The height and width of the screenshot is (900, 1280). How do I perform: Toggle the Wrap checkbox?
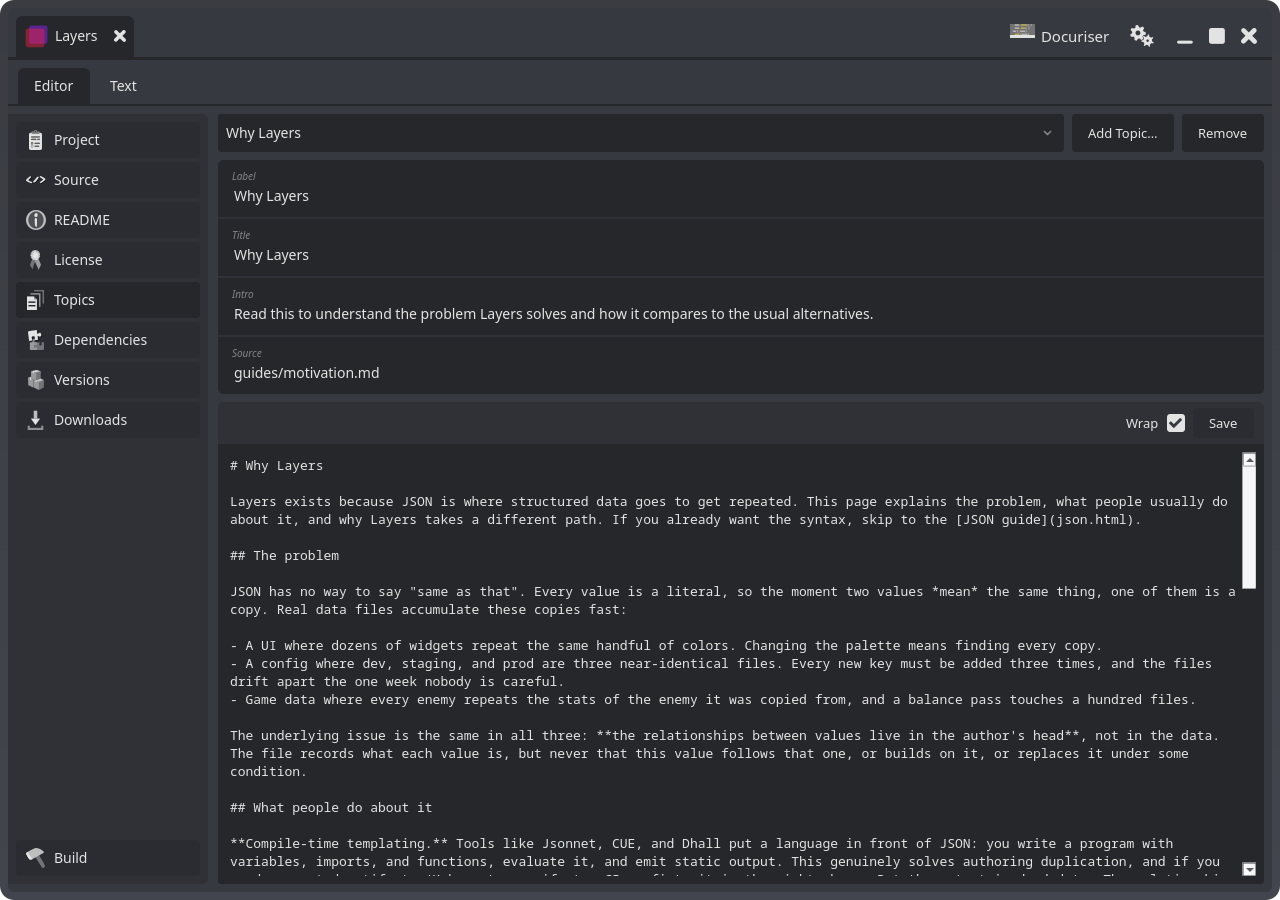(1176, 423)
